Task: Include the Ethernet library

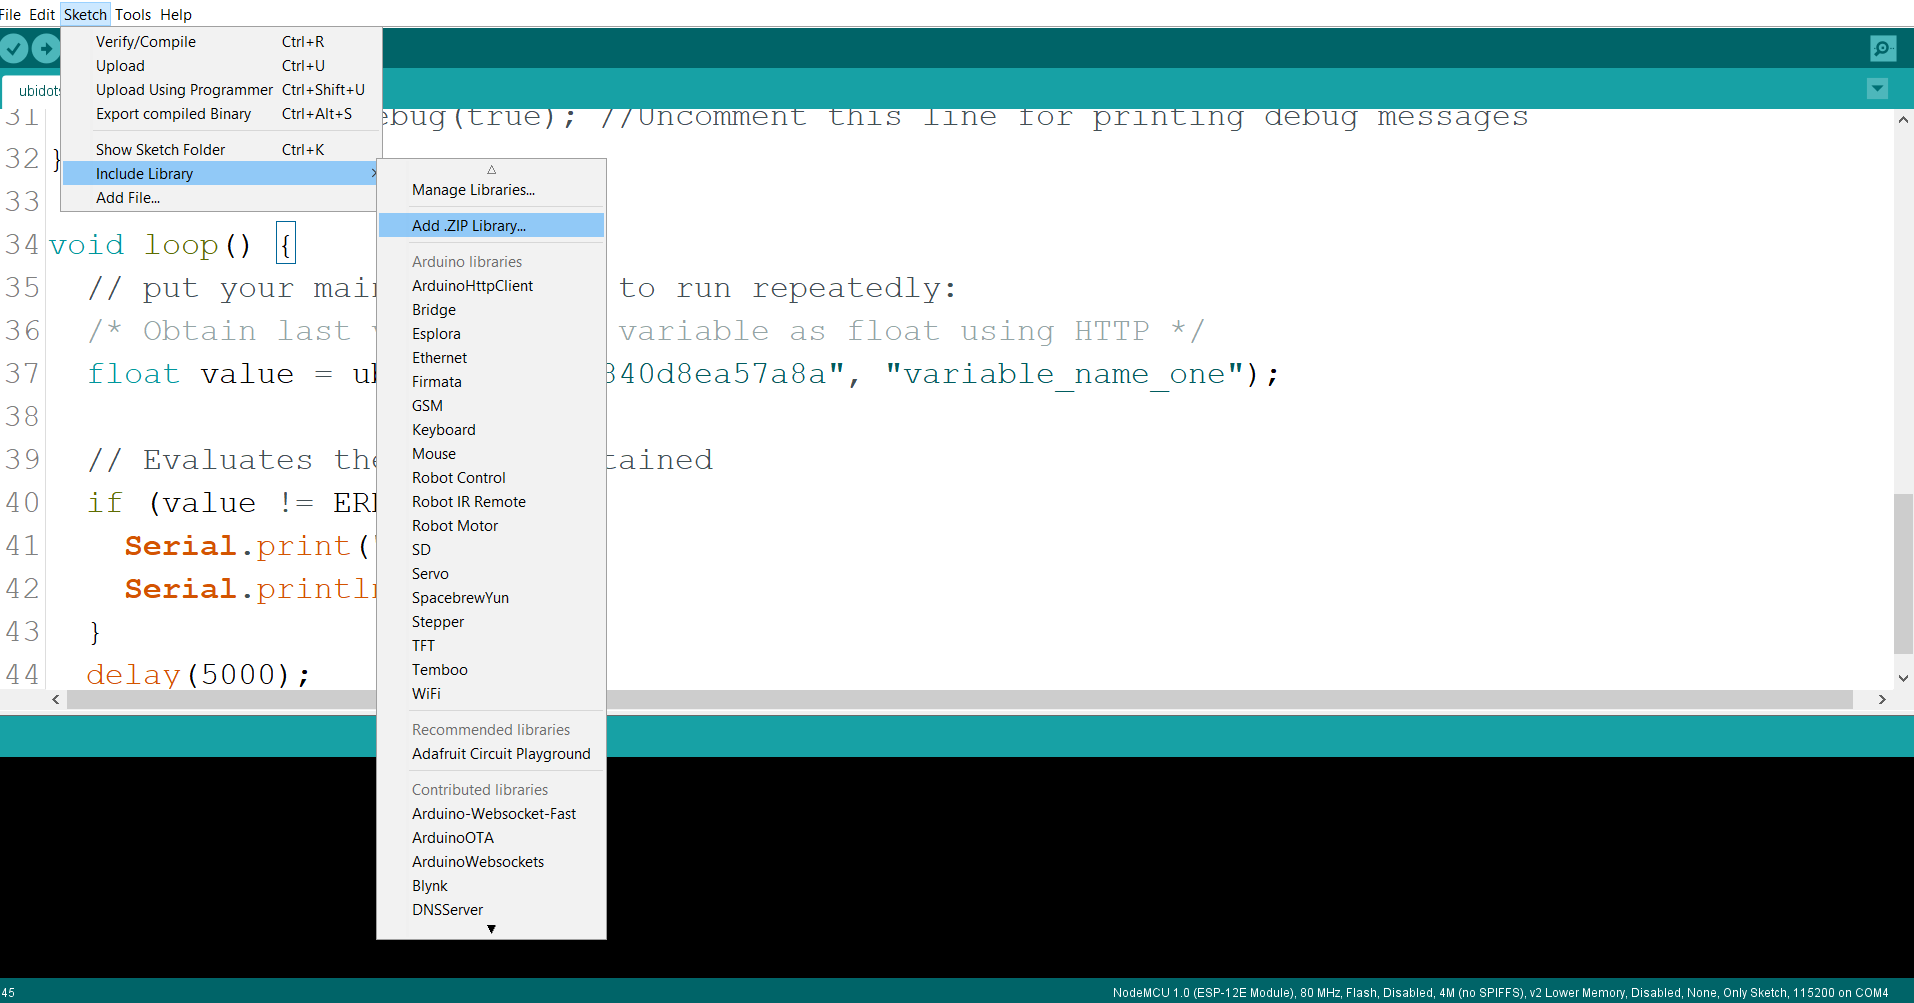Action: pyautogui.click(x=491, y=358)
